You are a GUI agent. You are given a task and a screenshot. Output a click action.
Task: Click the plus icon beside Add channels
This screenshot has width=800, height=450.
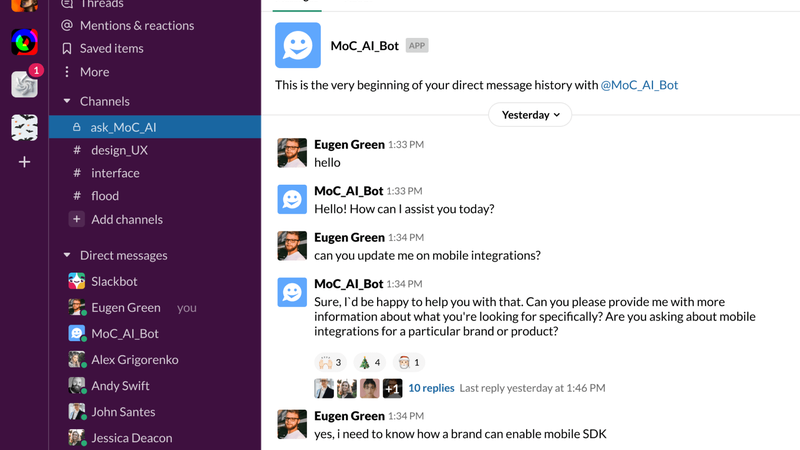click(76, 219)
